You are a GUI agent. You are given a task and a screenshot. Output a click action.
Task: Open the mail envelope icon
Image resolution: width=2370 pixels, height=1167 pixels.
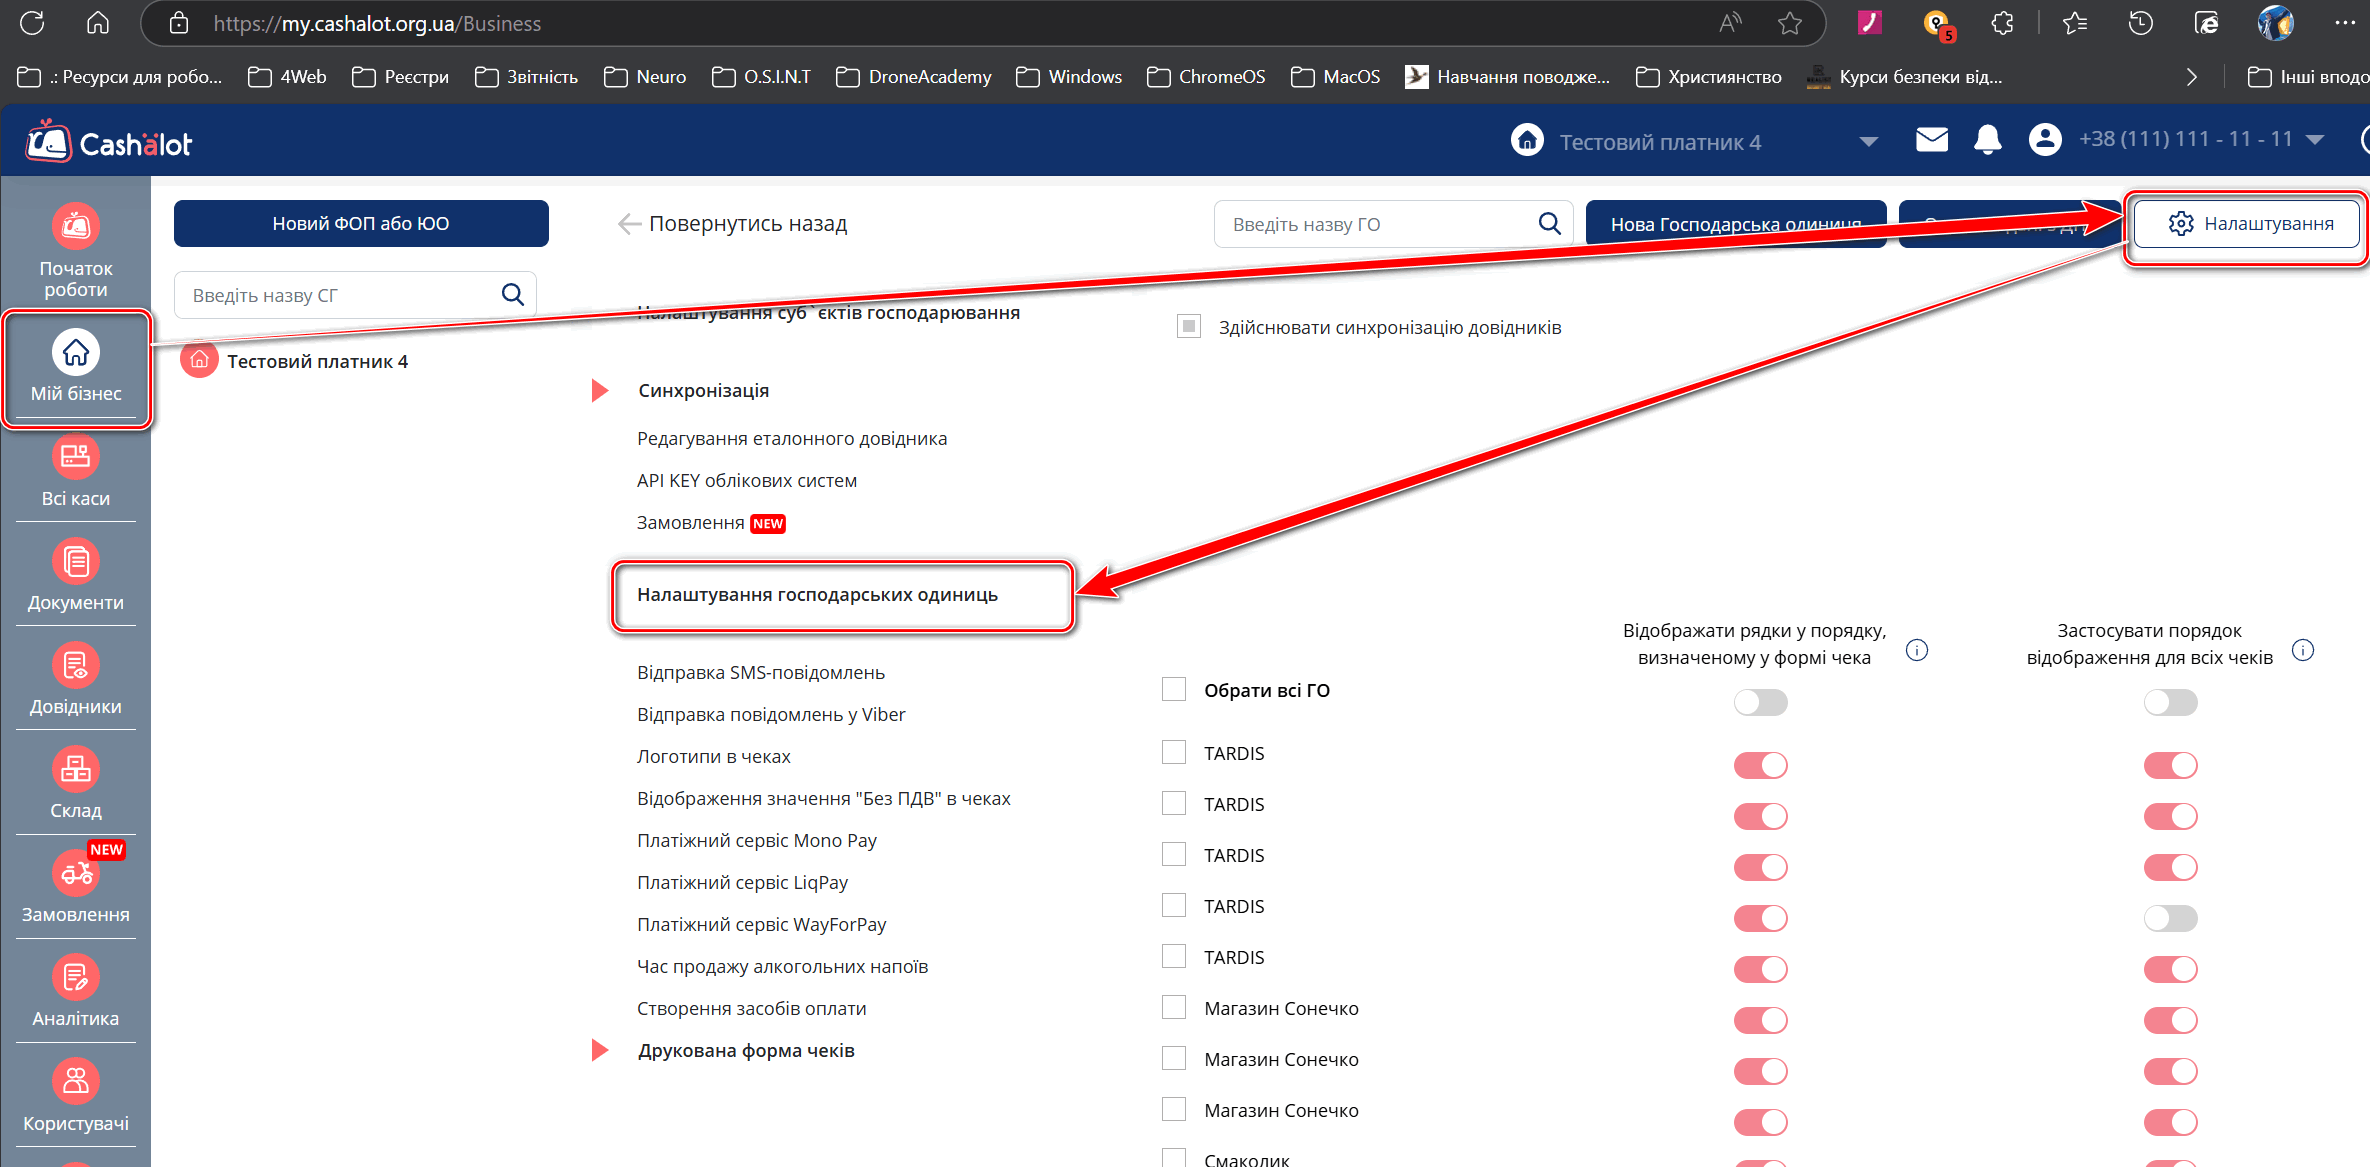pyautogui.click(x=1931, y=140)
